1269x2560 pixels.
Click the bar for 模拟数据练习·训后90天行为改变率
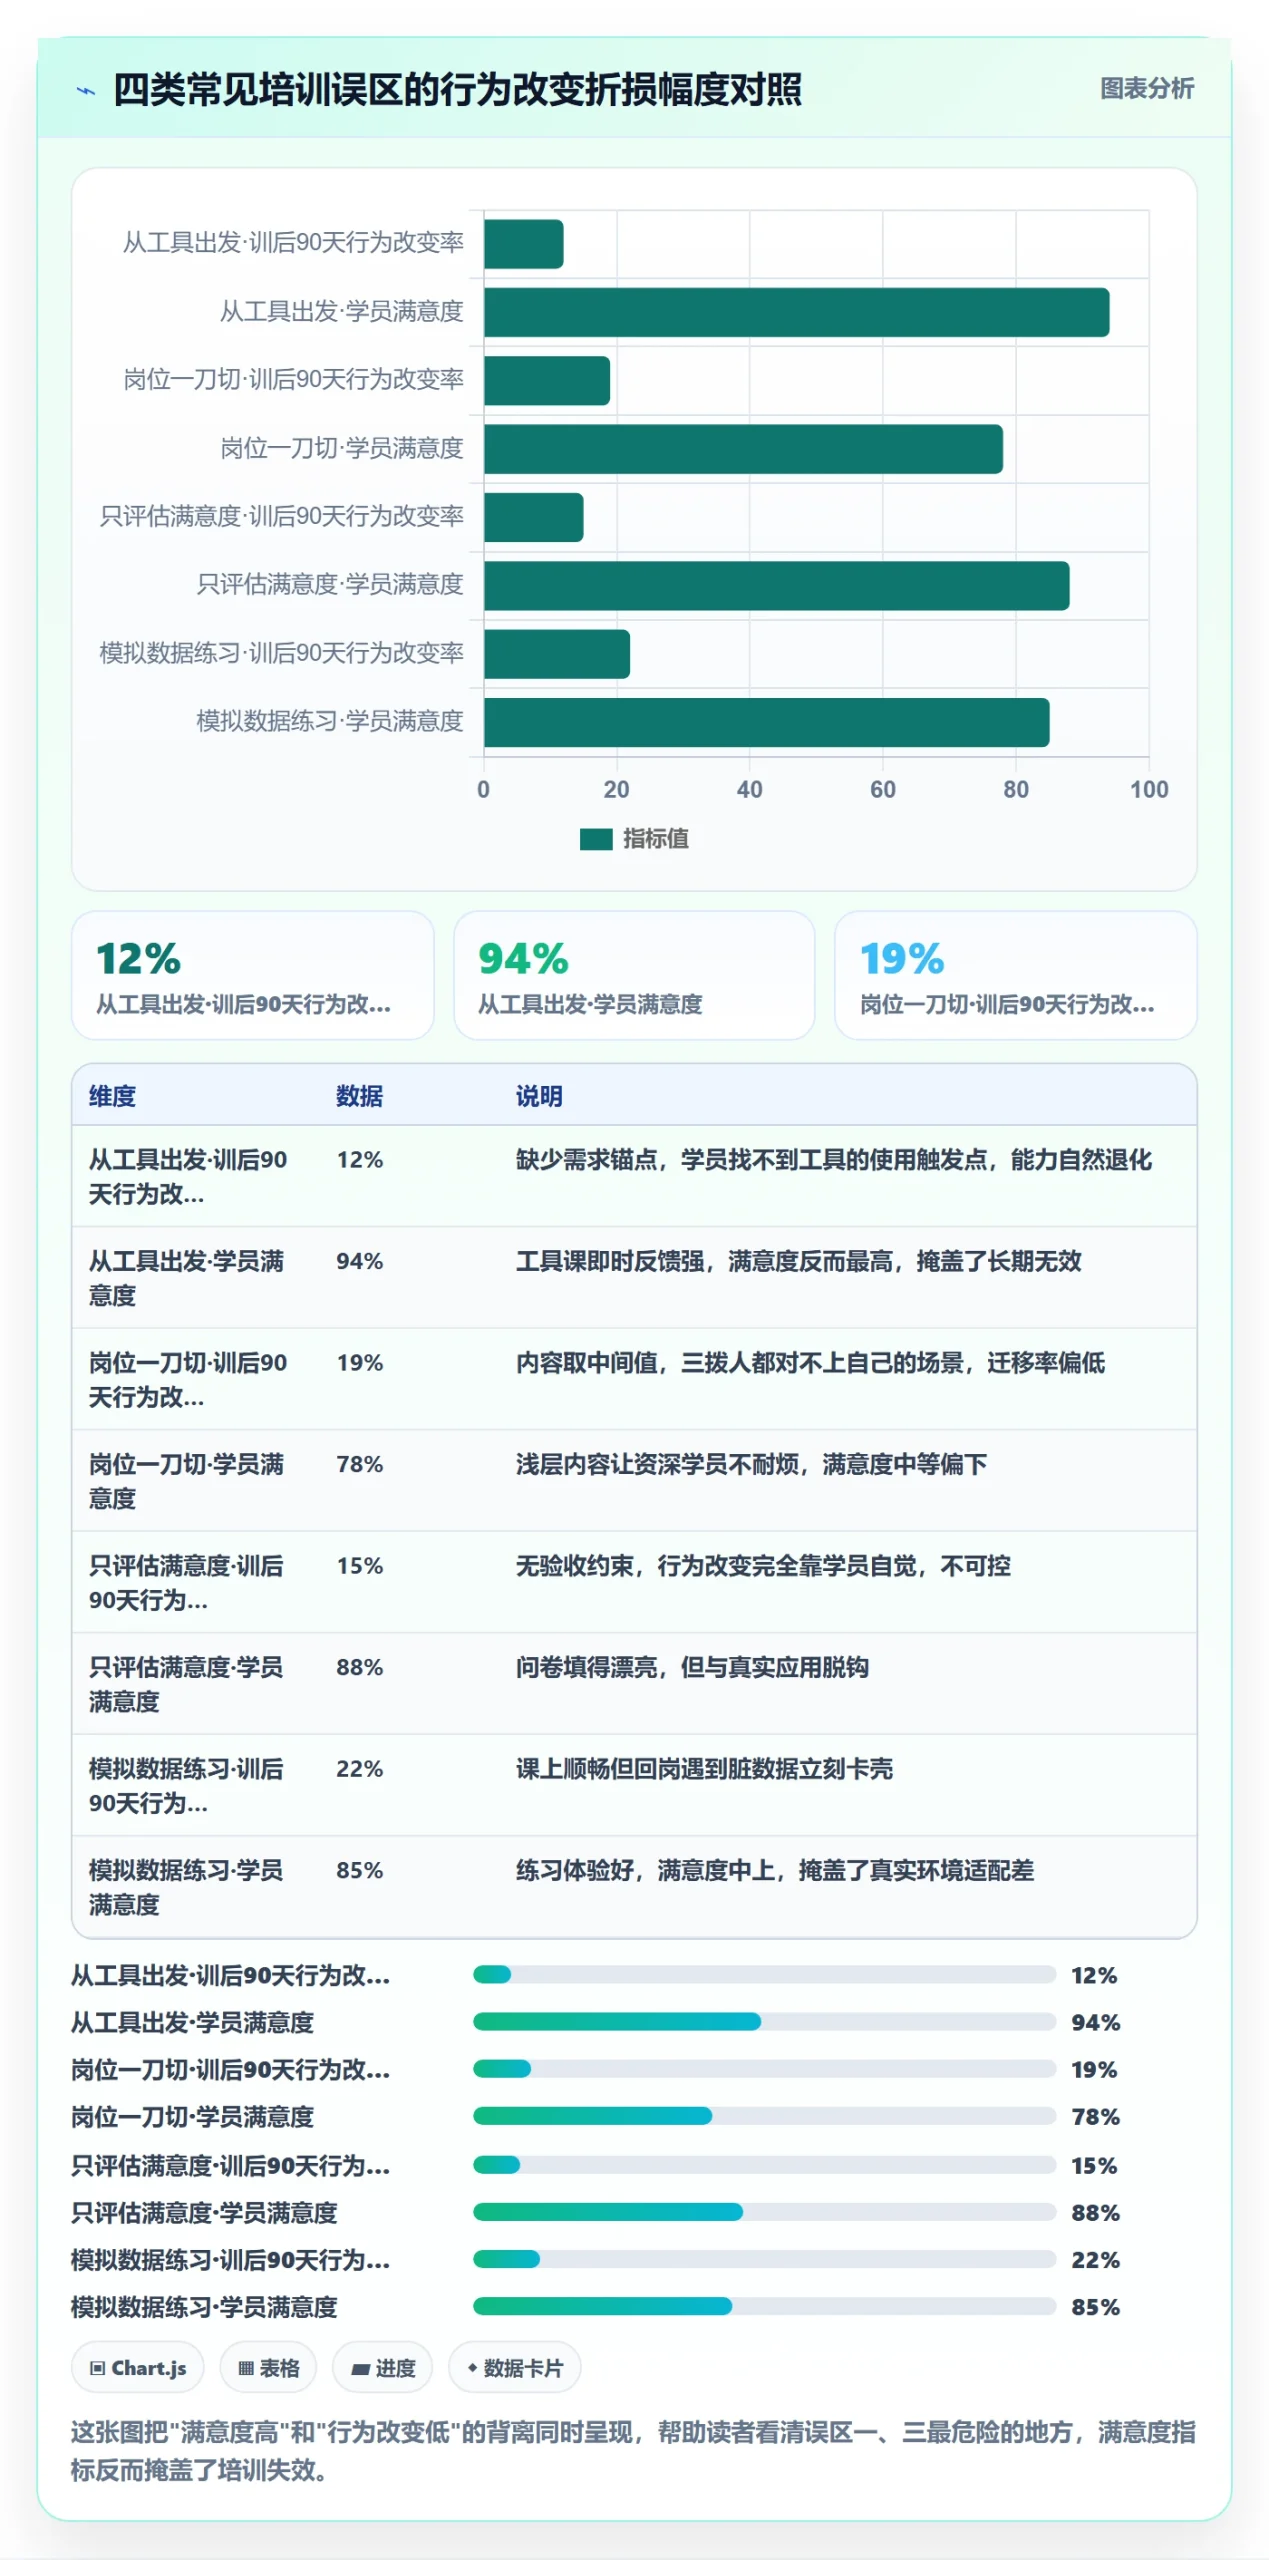(556, 654)
